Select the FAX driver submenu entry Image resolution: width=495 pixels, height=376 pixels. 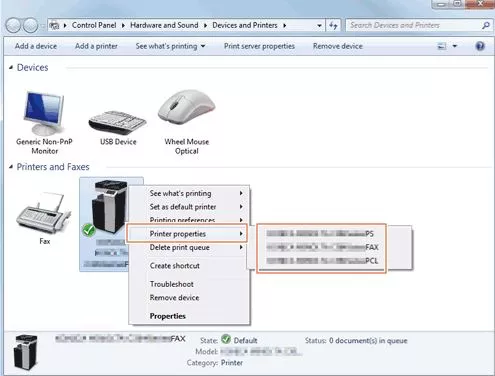[321, 247]
